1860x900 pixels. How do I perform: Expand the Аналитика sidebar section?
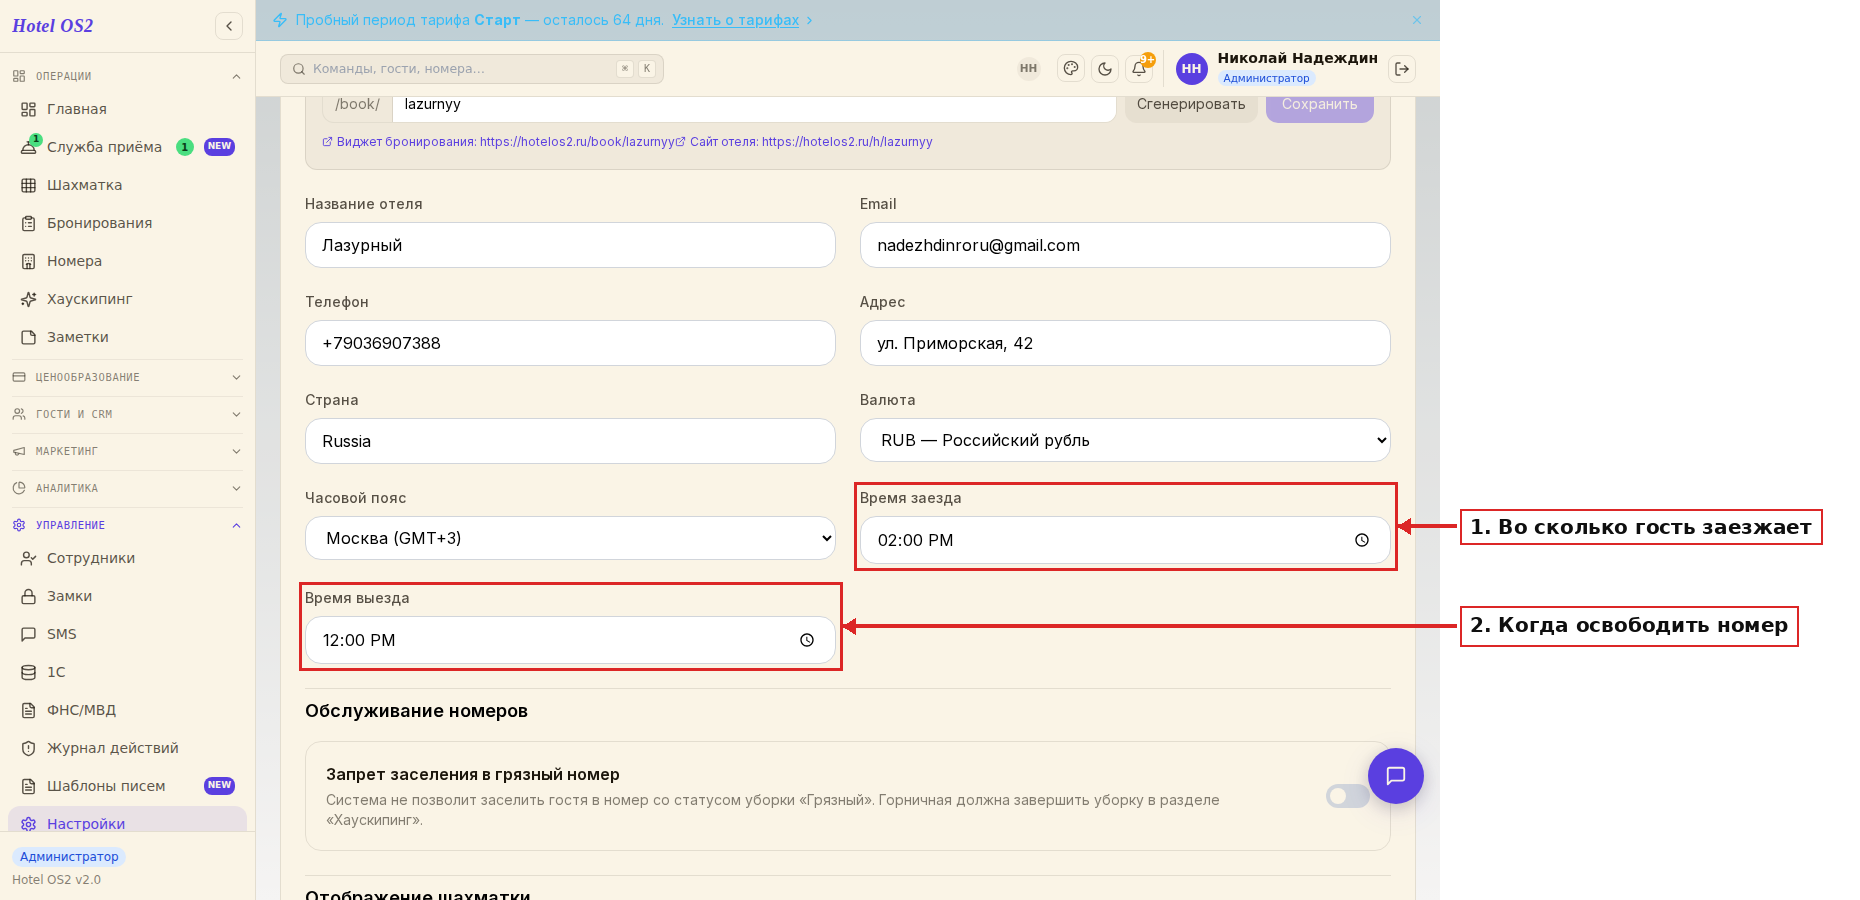point(127,488)
